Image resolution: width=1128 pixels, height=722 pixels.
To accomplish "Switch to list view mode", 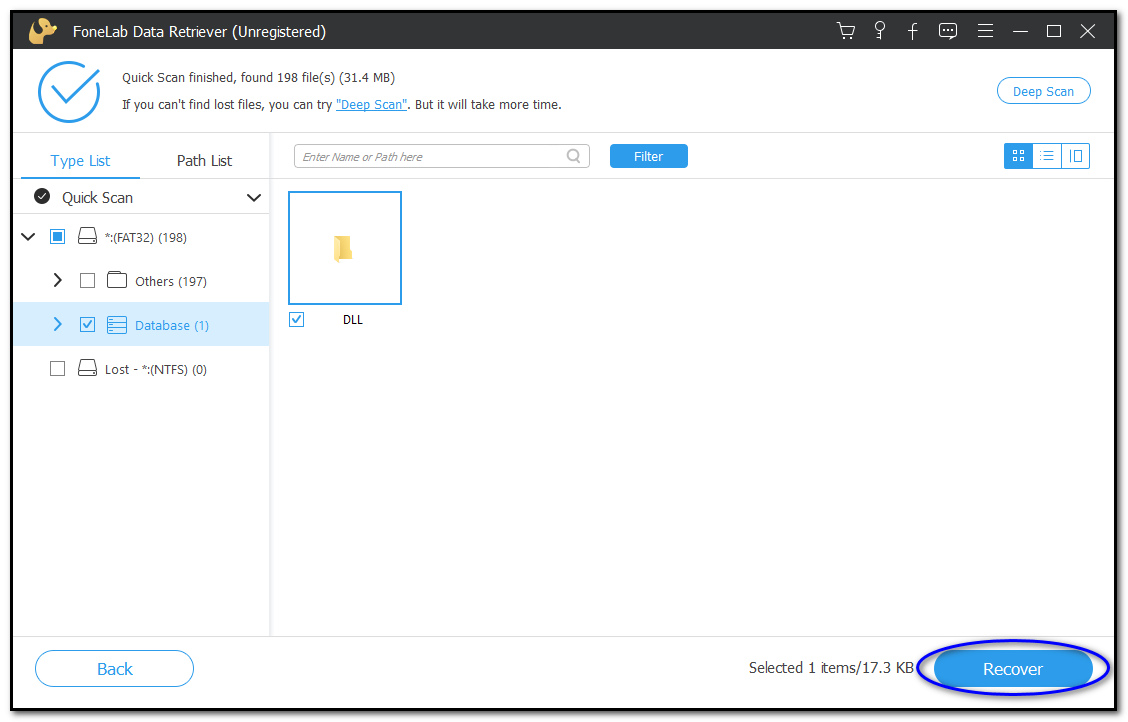I will coord(1047,156).
